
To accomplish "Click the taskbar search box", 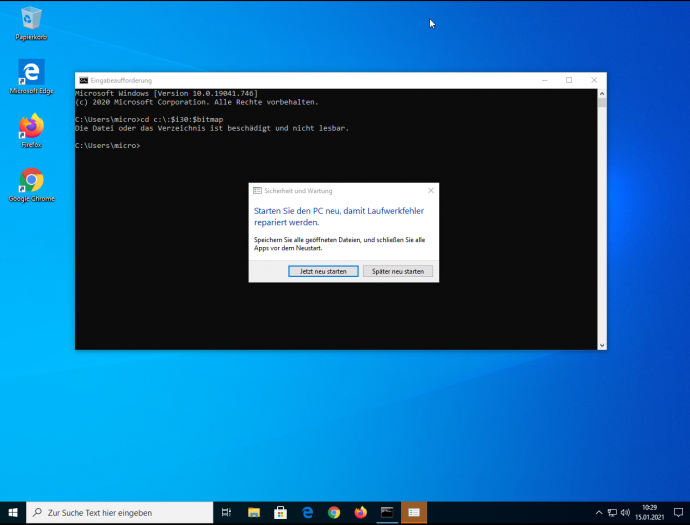I will 120,512.
